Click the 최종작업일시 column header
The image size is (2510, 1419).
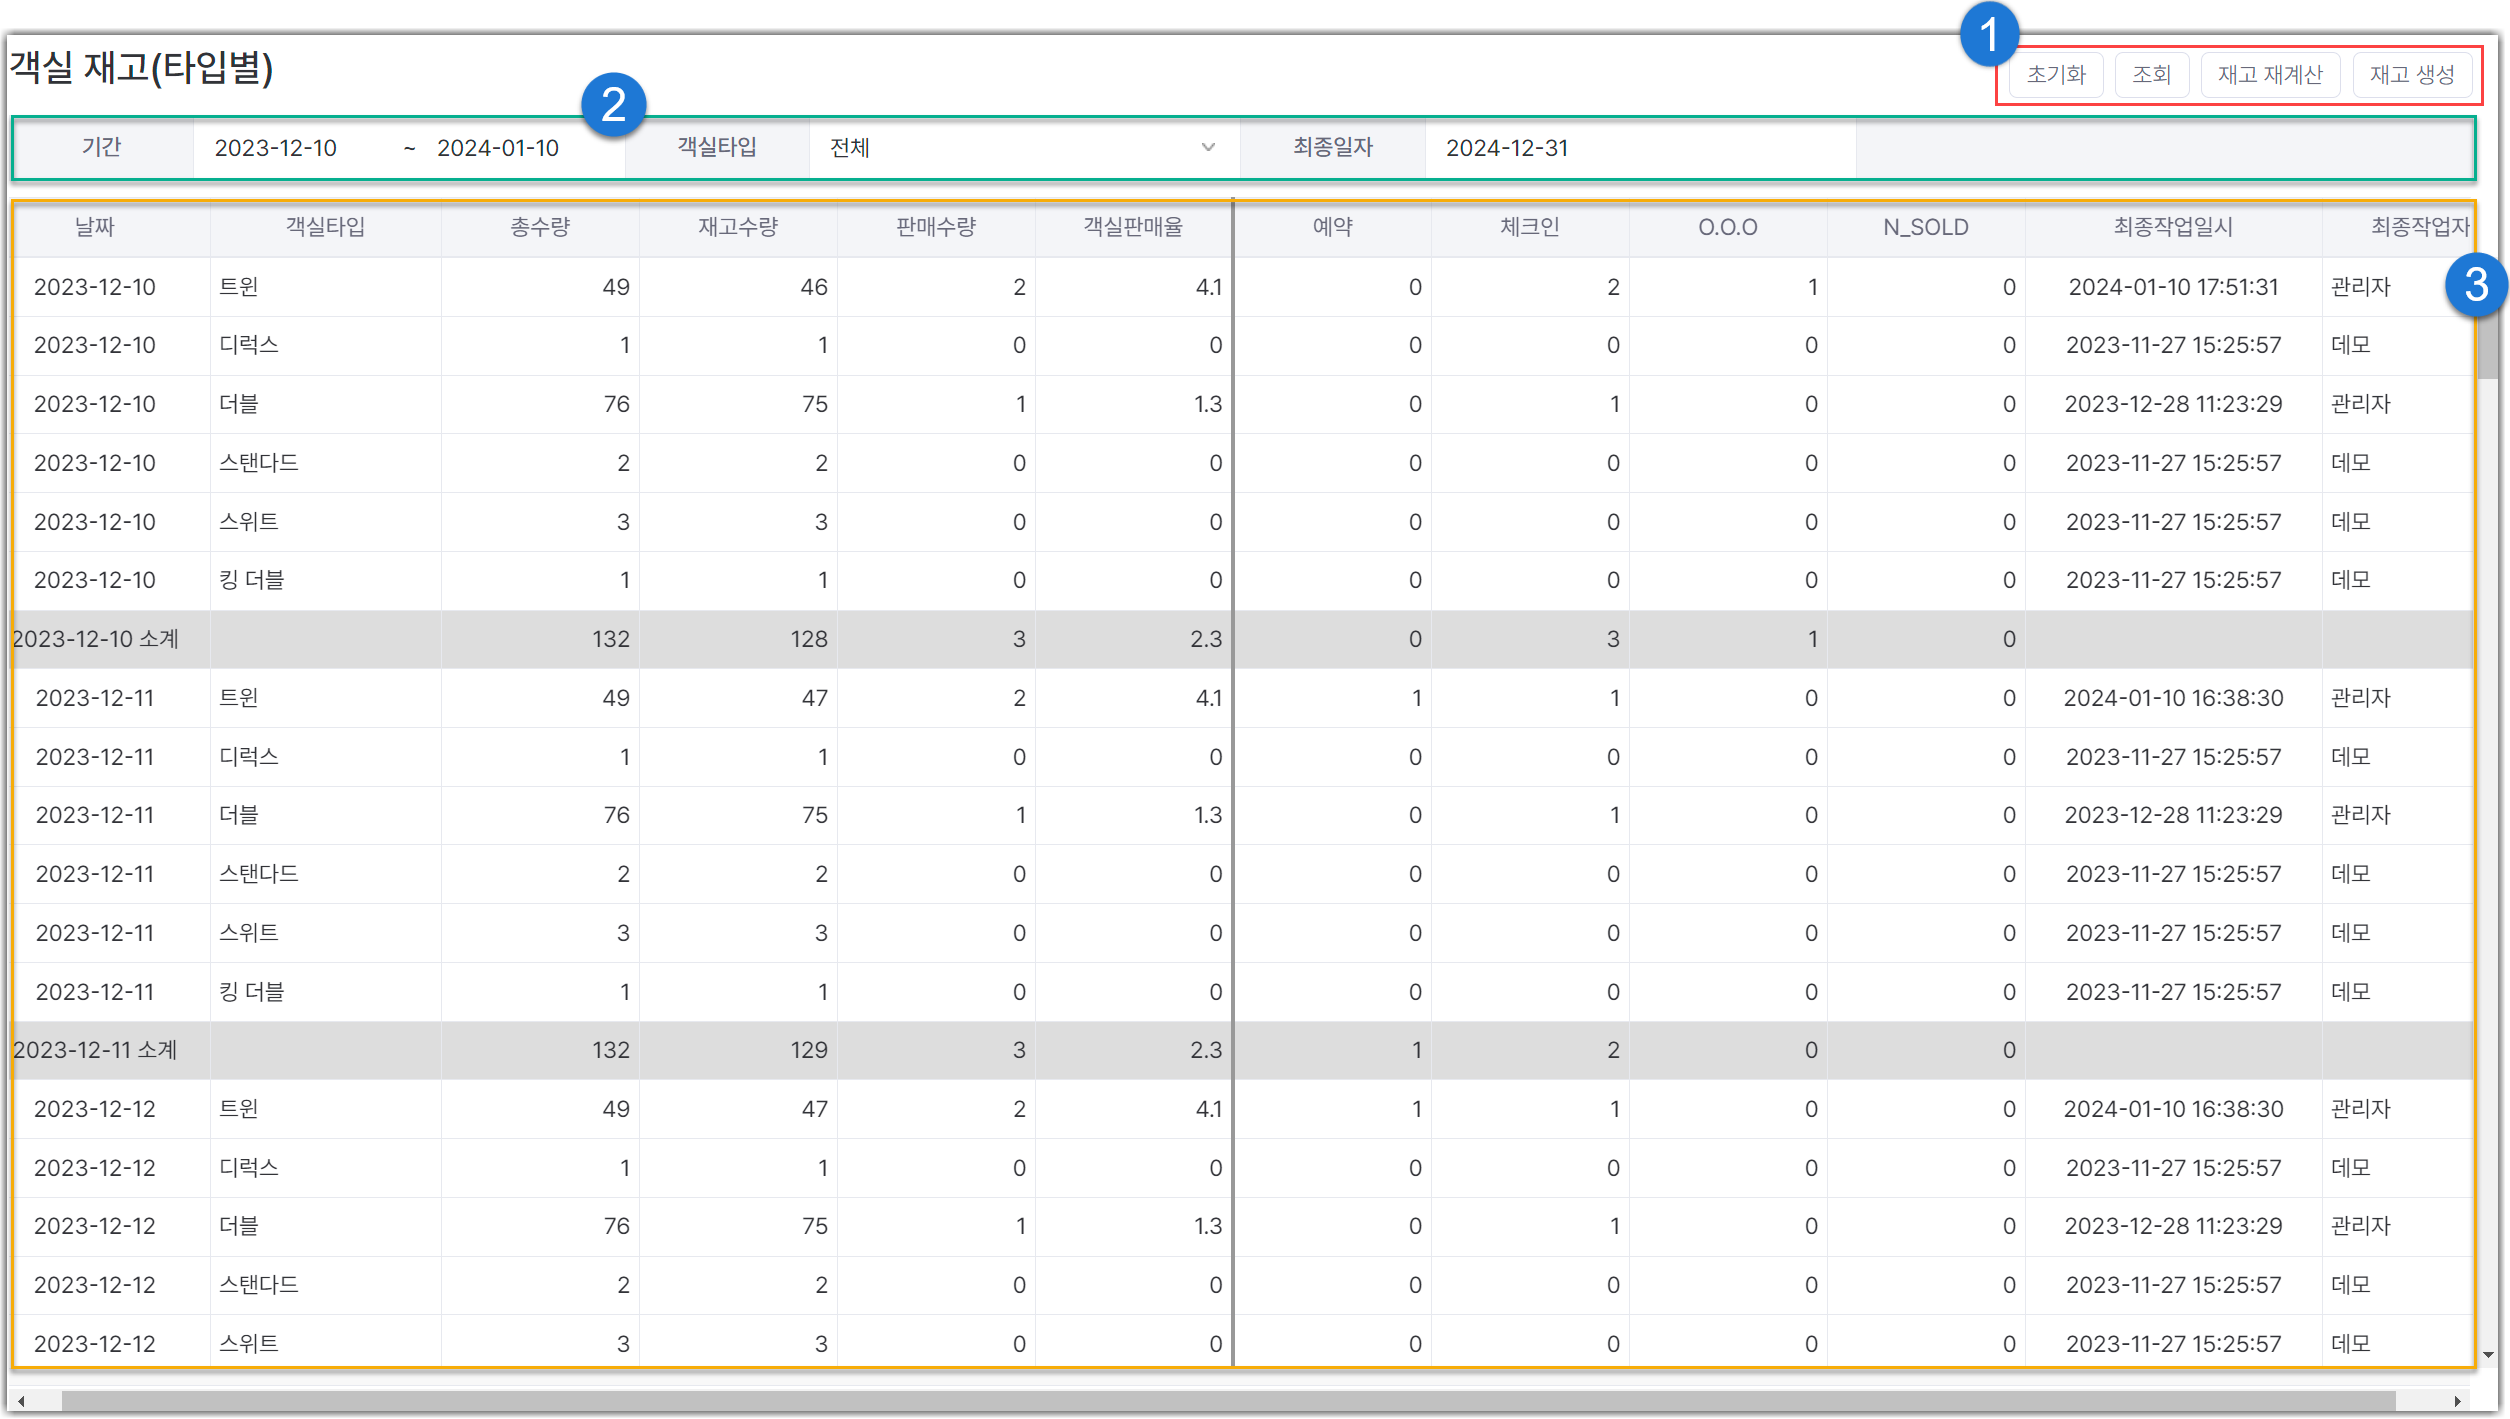pyautogui.click(x=2172, y=227)
